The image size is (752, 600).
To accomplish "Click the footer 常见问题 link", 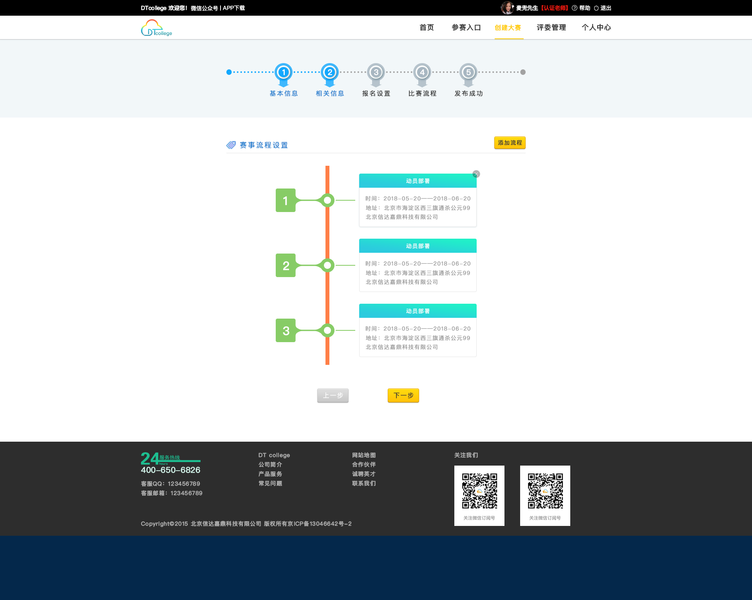I will [270, 483].
